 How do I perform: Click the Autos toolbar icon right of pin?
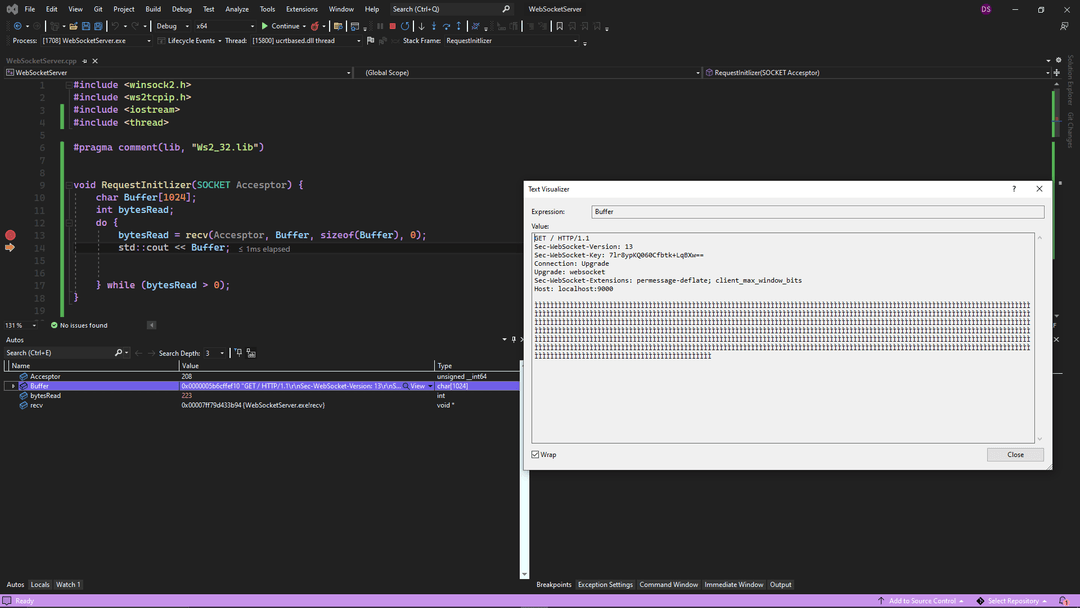click(x=251, y=353)
